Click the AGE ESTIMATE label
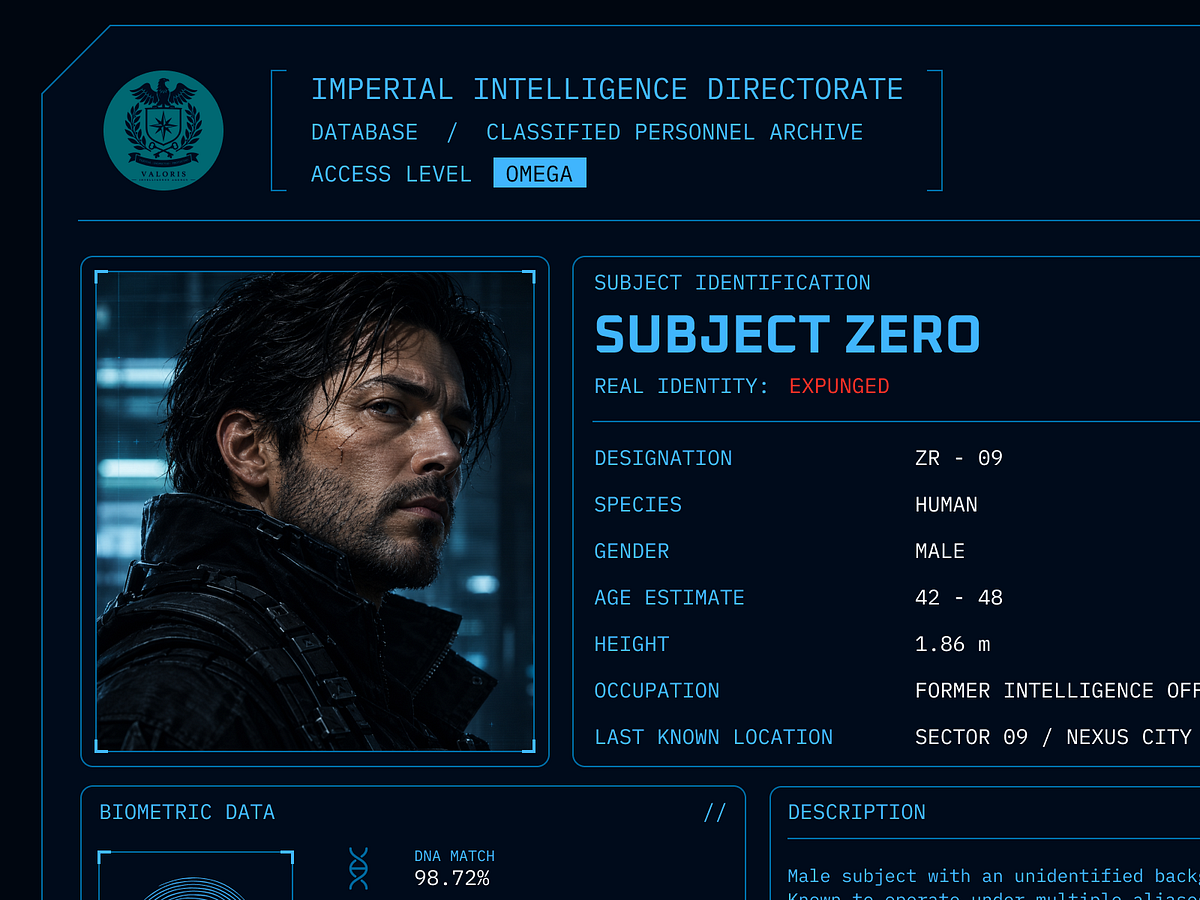 pos(669,598)
